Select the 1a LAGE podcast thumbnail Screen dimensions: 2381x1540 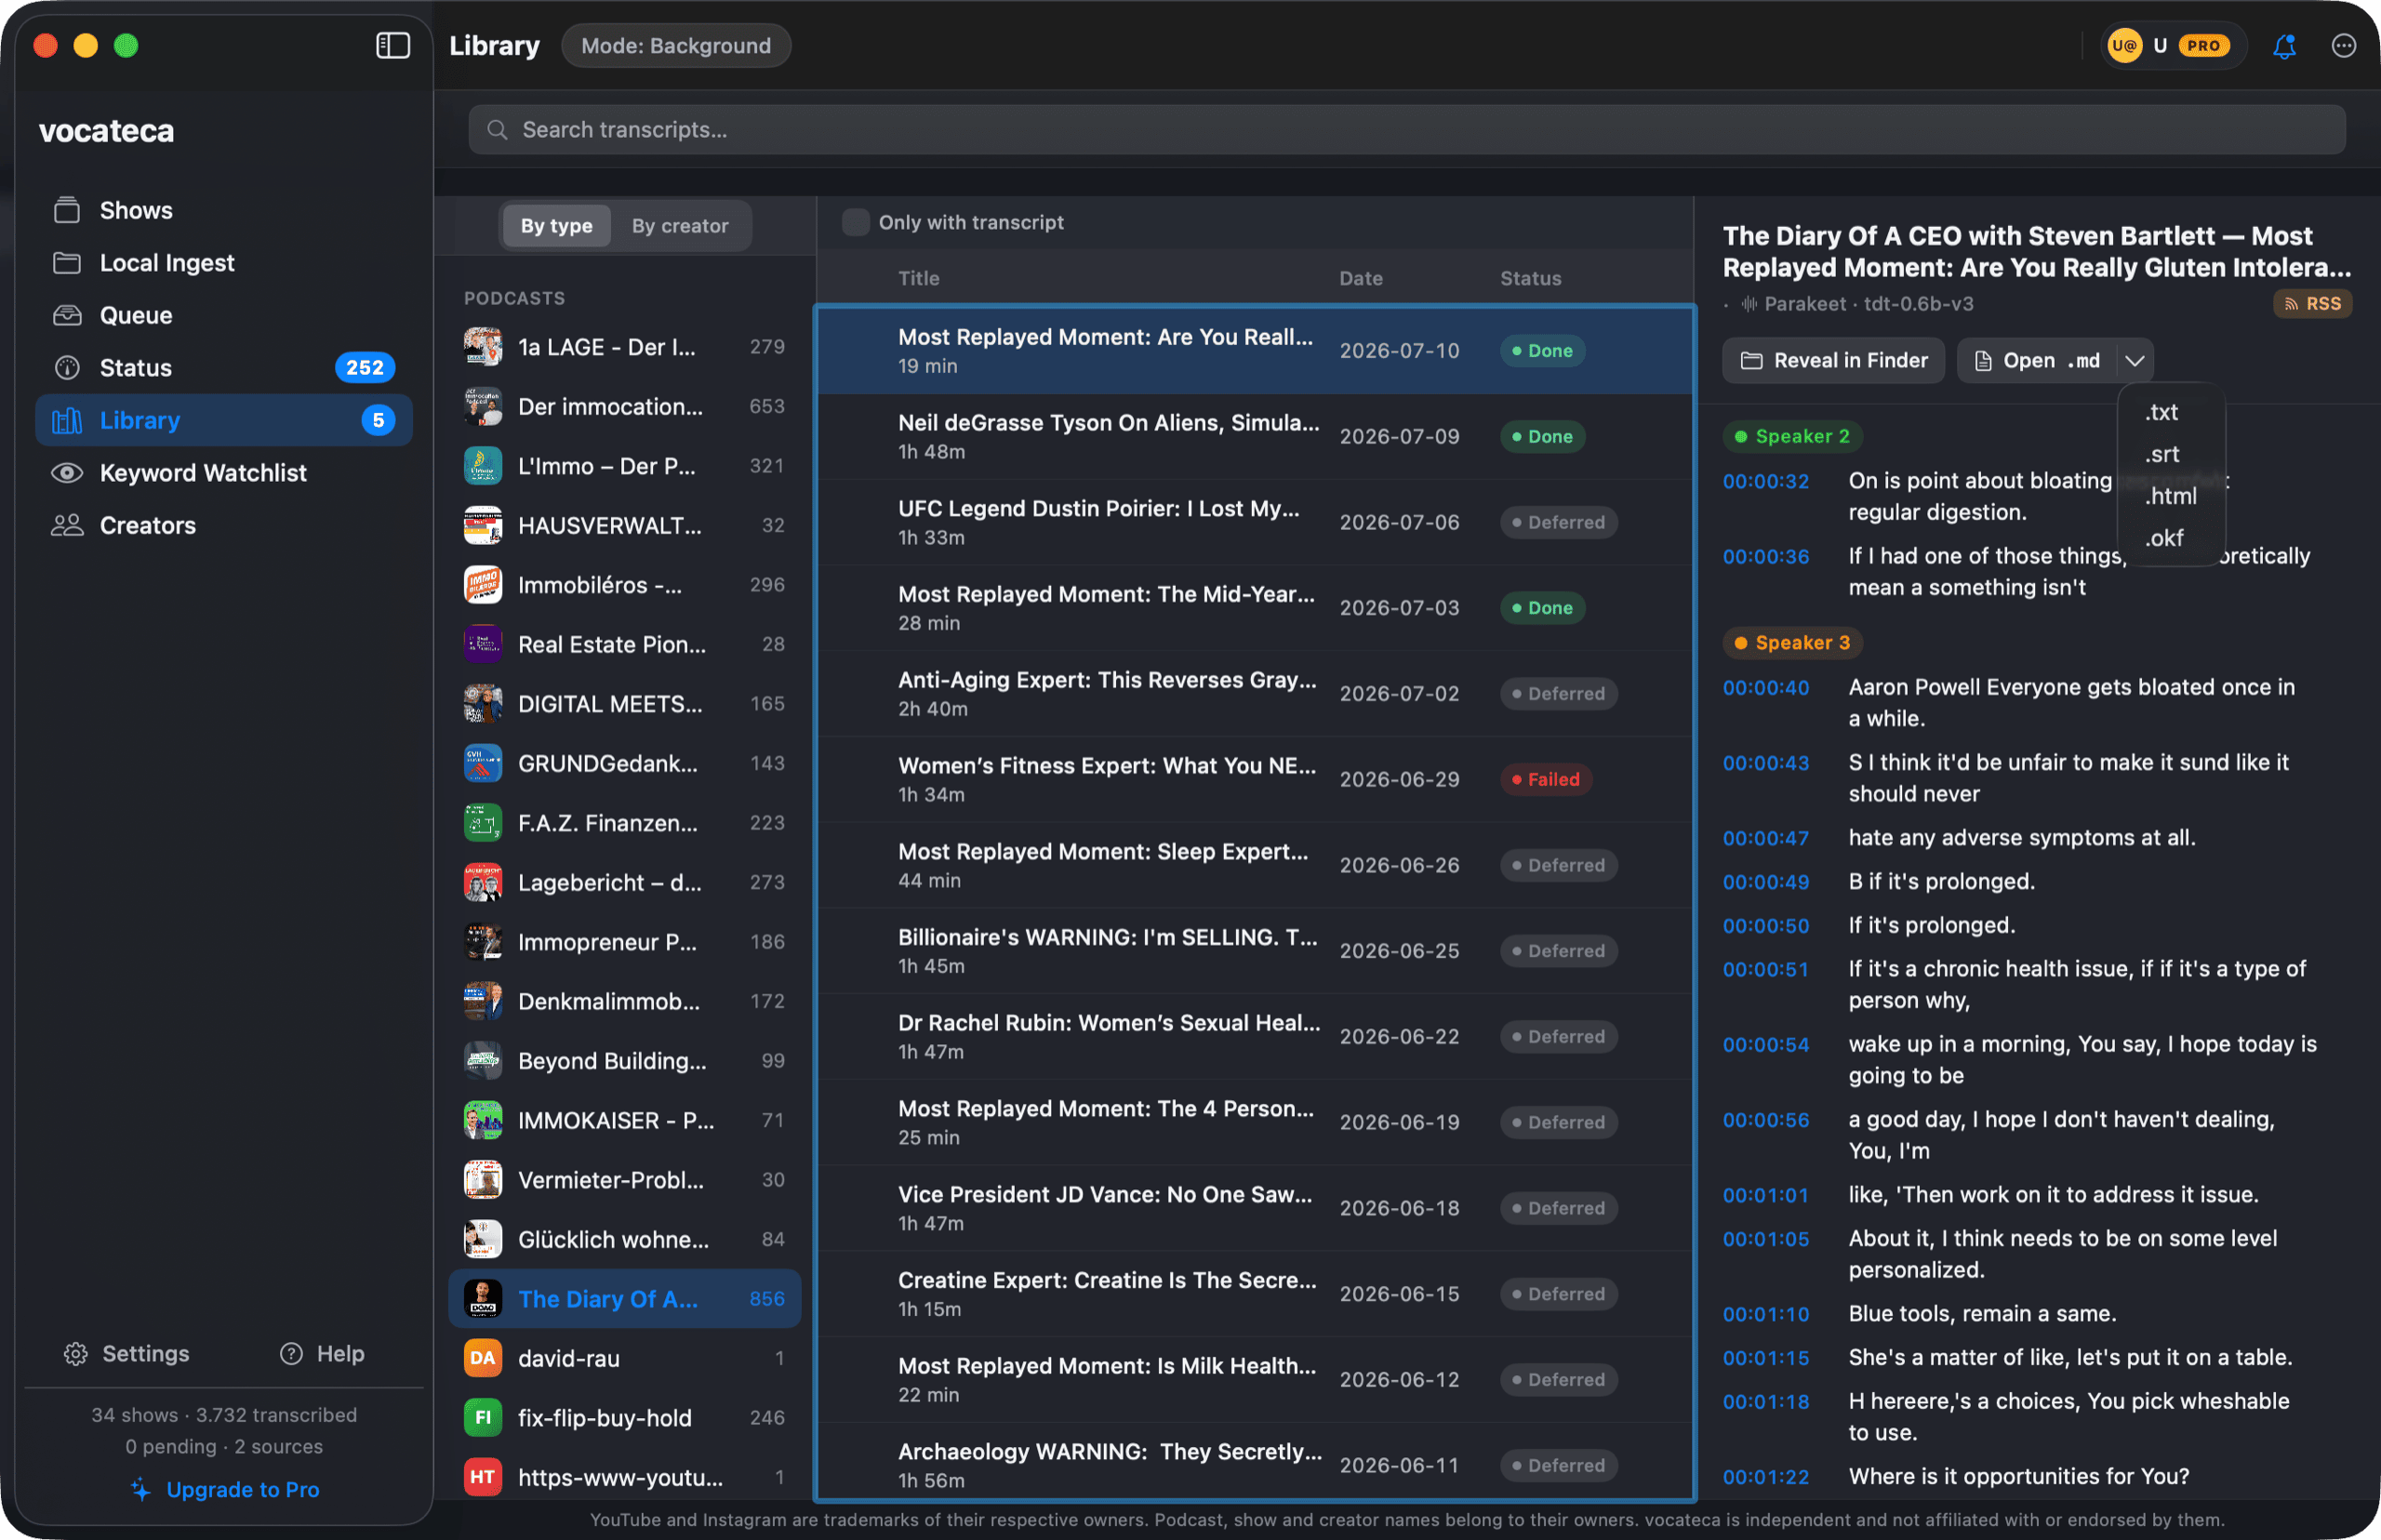pyautogui.click(x=483, y=347)
